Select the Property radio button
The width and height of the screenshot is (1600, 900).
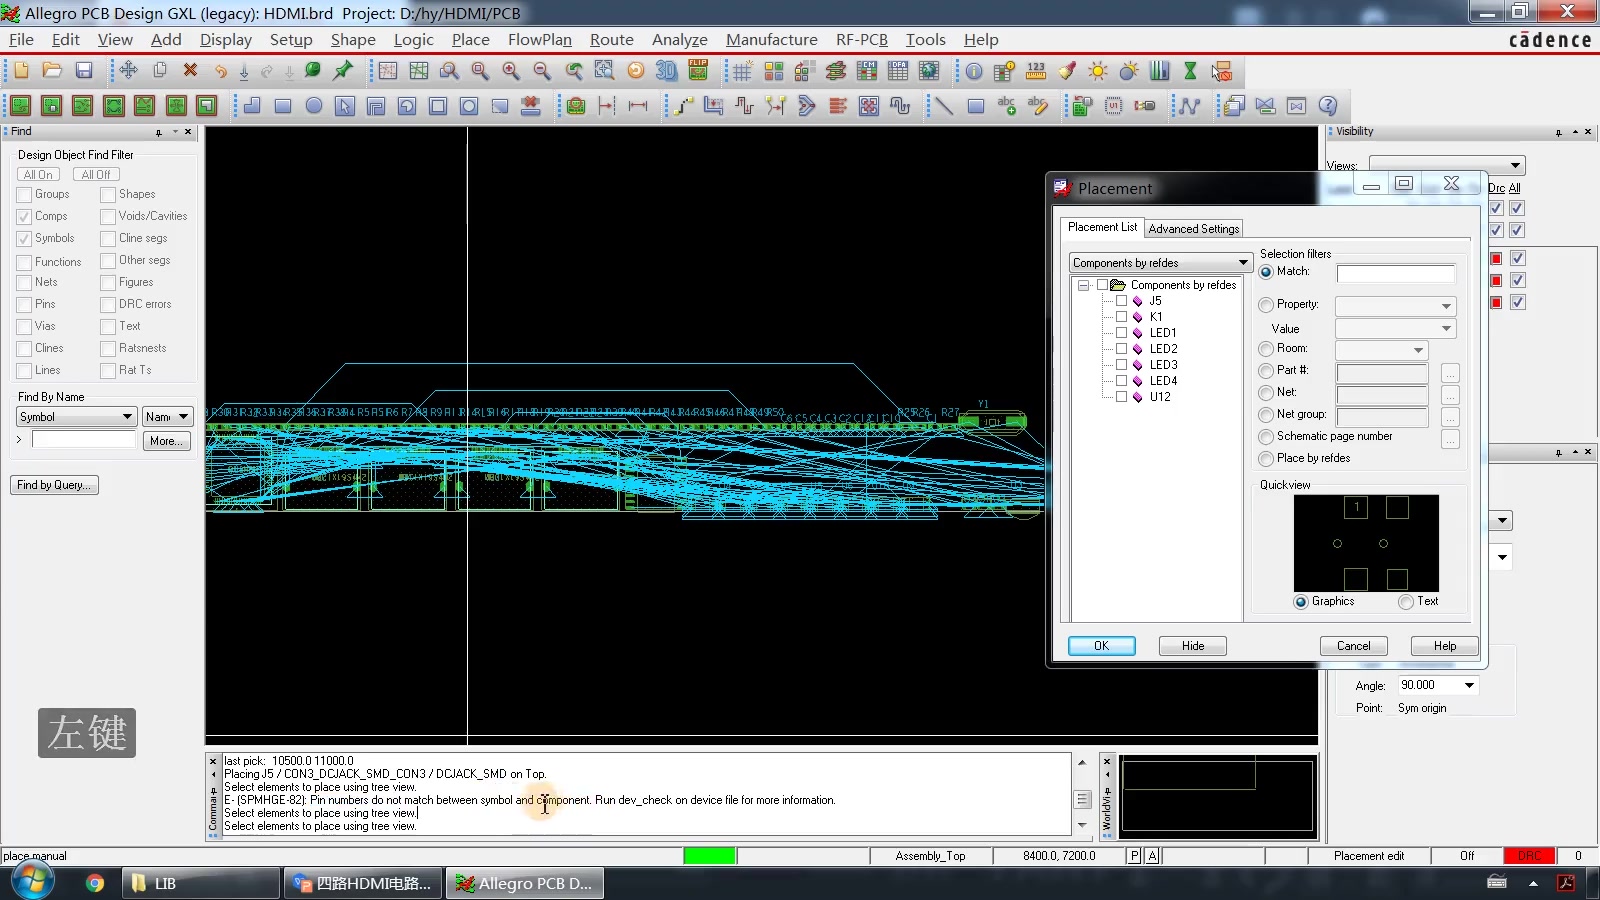pos(1266,305)
